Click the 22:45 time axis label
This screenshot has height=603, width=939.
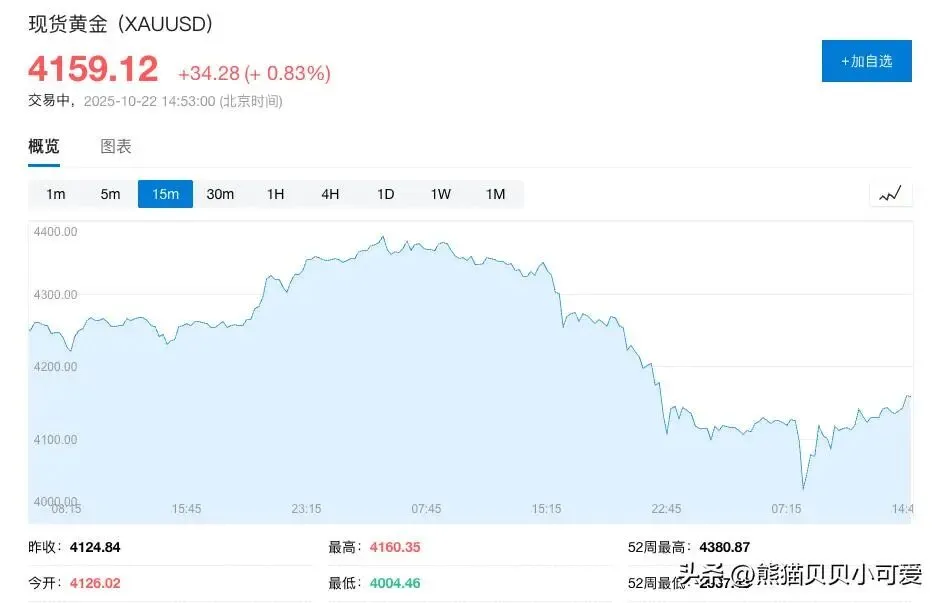(666, 509)
